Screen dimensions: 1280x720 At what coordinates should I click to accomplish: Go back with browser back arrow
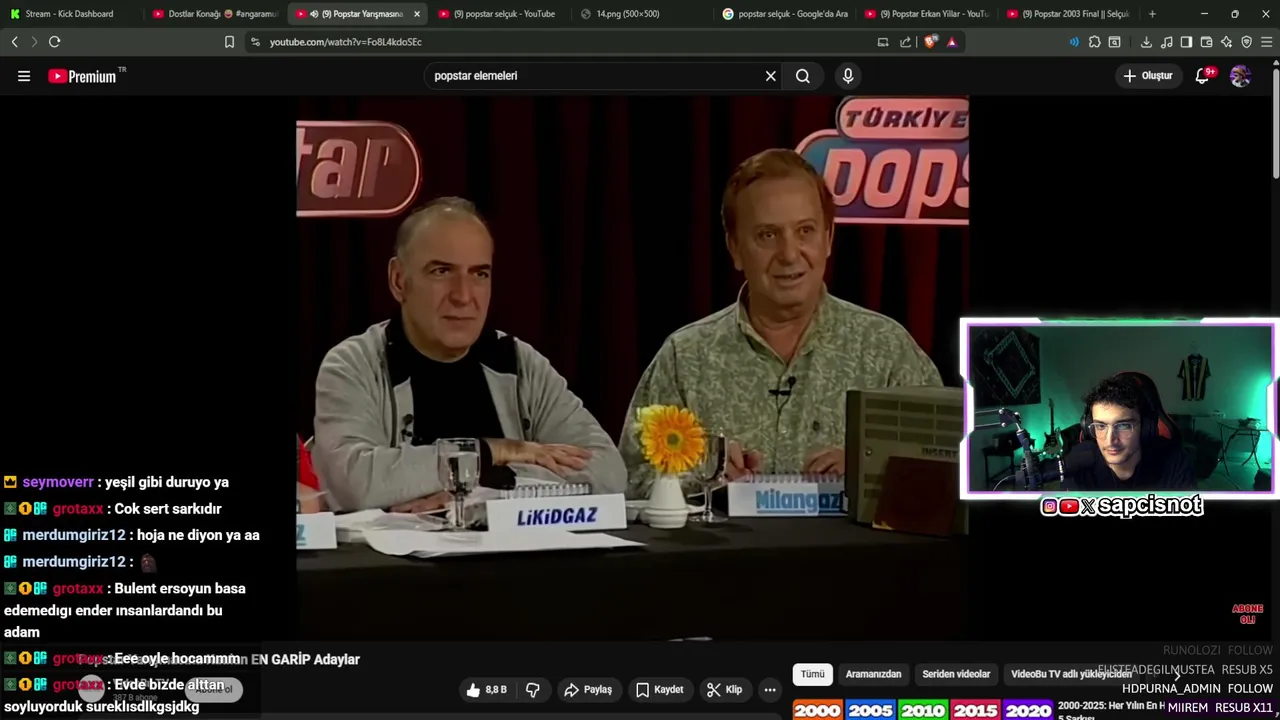pyautogui.click(x=15, y=42)
